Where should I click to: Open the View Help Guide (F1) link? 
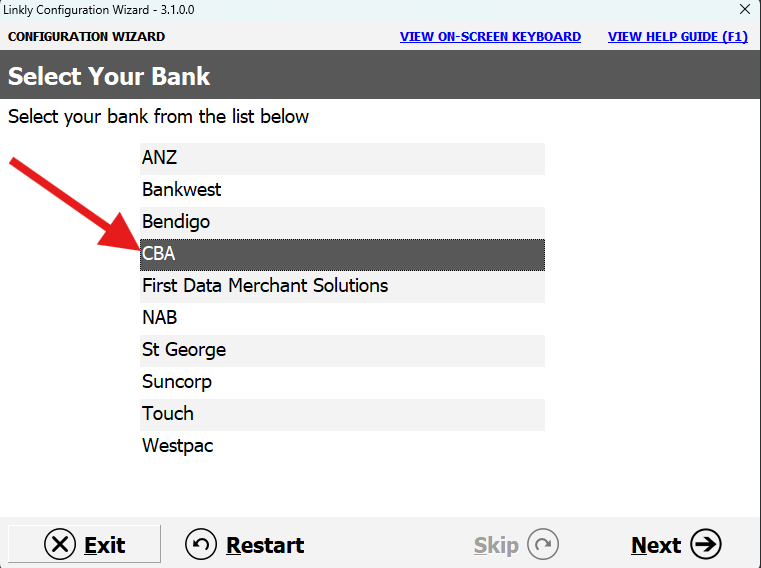tap(678, 37)
